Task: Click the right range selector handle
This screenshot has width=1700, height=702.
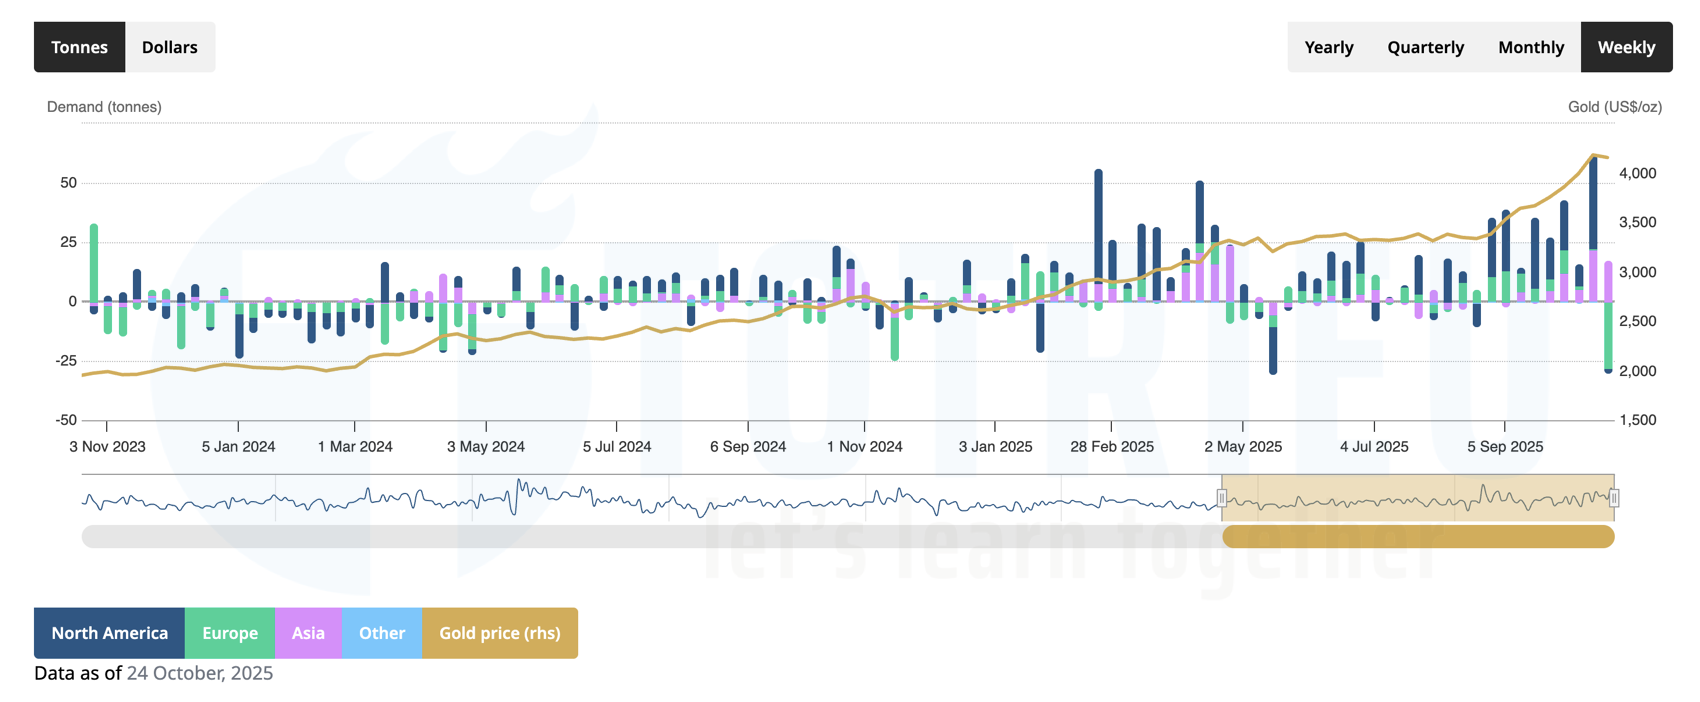Action: [x=1614, y=498]
